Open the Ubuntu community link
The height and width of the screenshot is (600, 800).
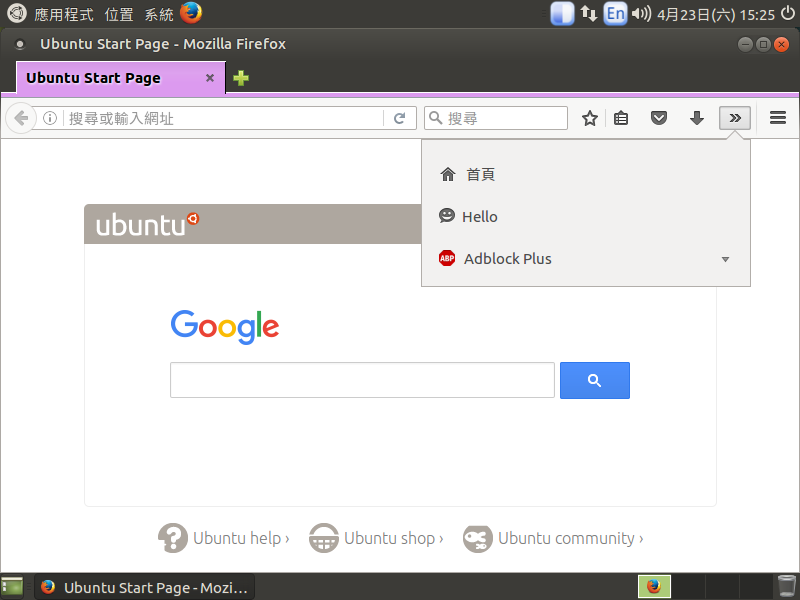point(553,538)
